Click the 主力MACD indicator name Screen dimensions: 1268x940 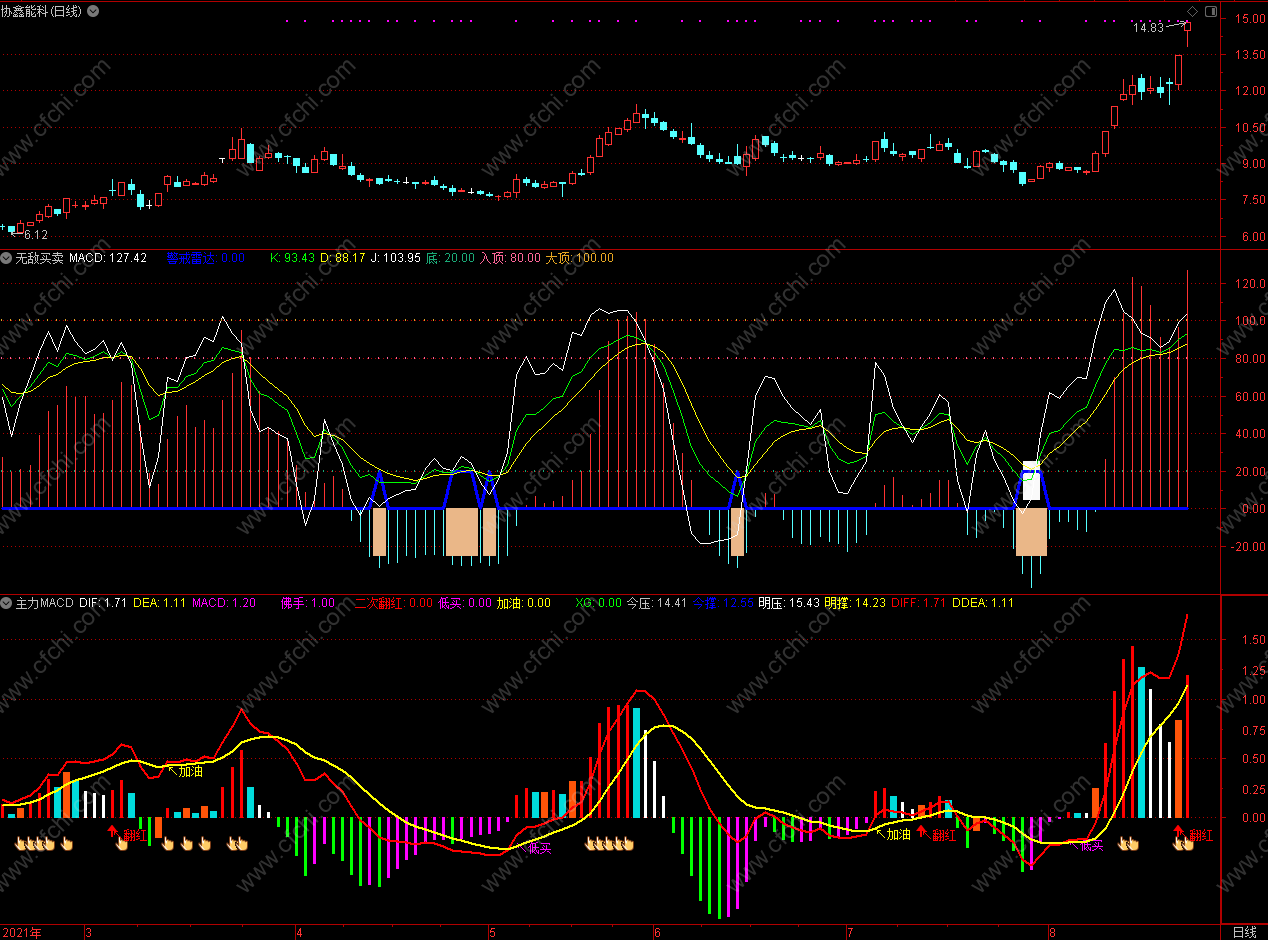(x=44, y=603)
